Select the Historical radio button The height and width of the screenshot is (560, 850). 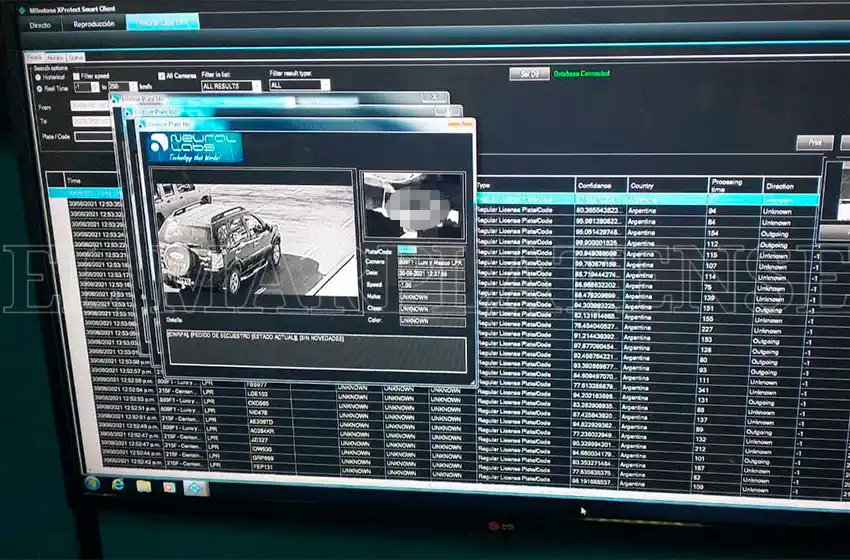point(40,76)
